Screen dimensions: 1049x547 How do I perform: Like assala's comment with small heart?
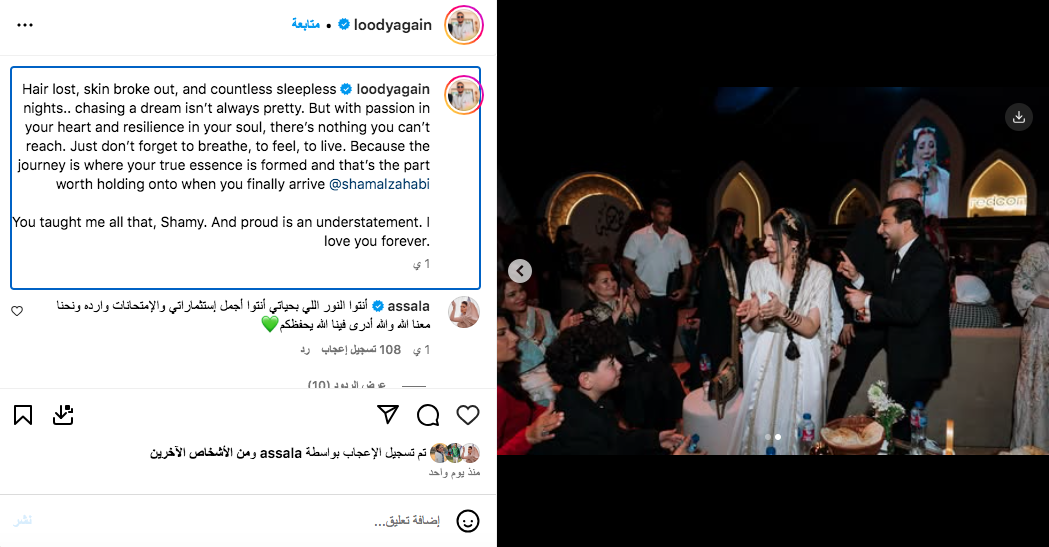pyautogui.click(x=17, y=311)
